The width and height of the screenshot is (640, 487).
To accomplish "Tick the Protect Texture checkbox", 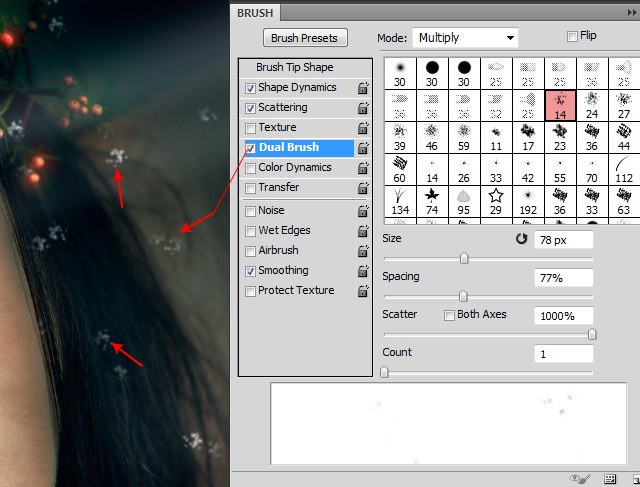I will point(250,291).
